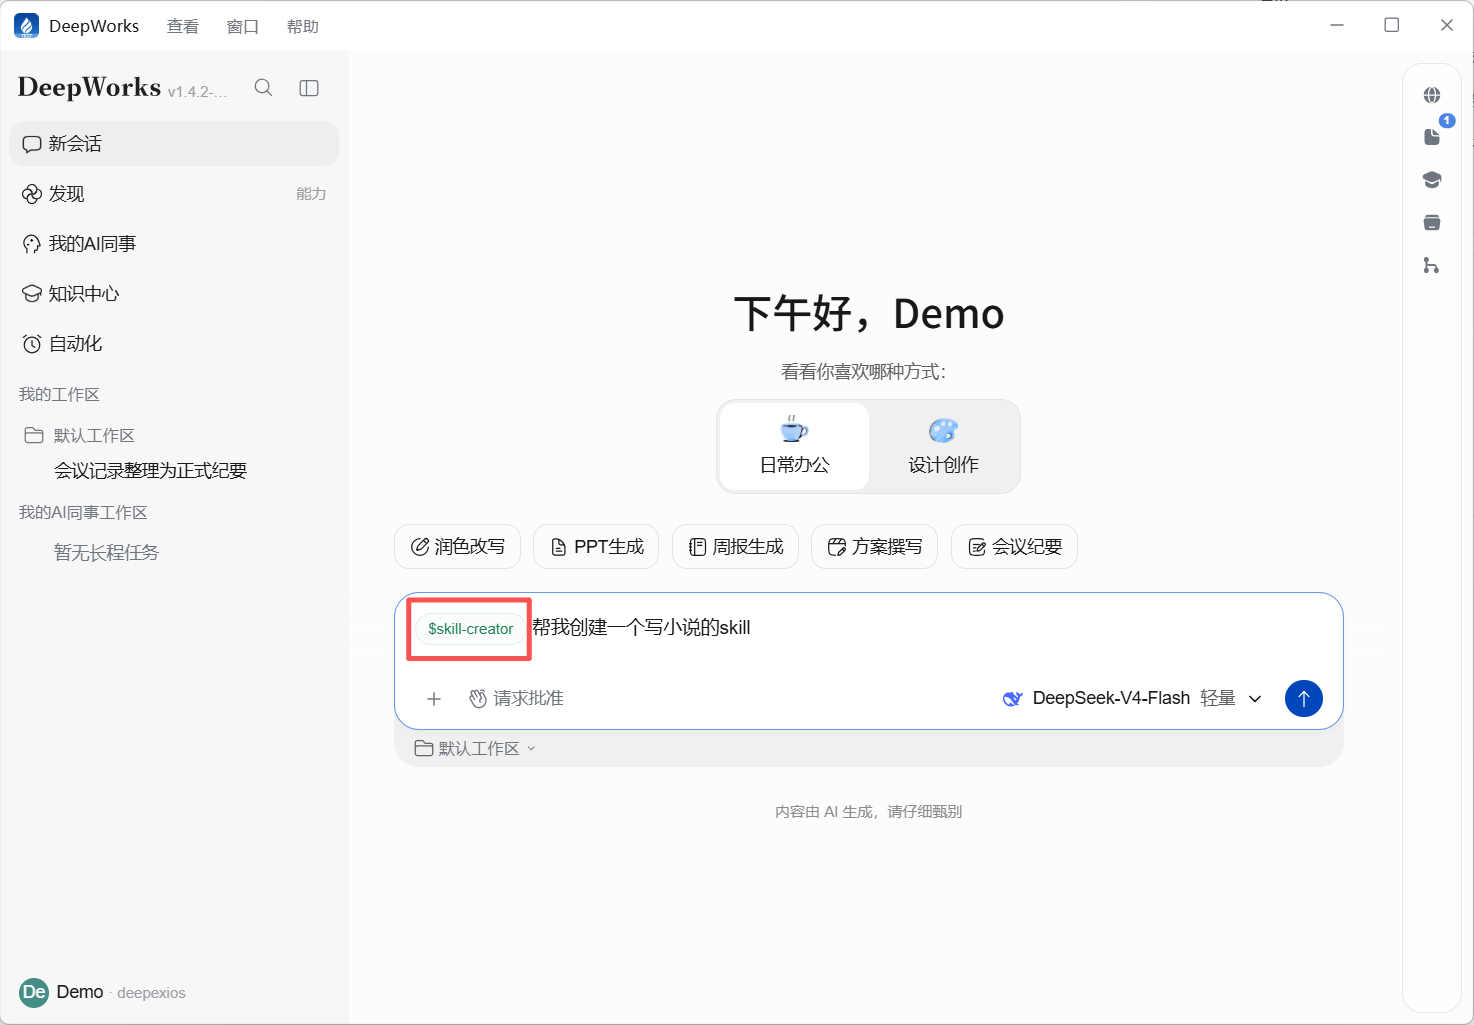Maximize the DeepWorks window
The image size is (1474, 1025).
coord(1391,25)
